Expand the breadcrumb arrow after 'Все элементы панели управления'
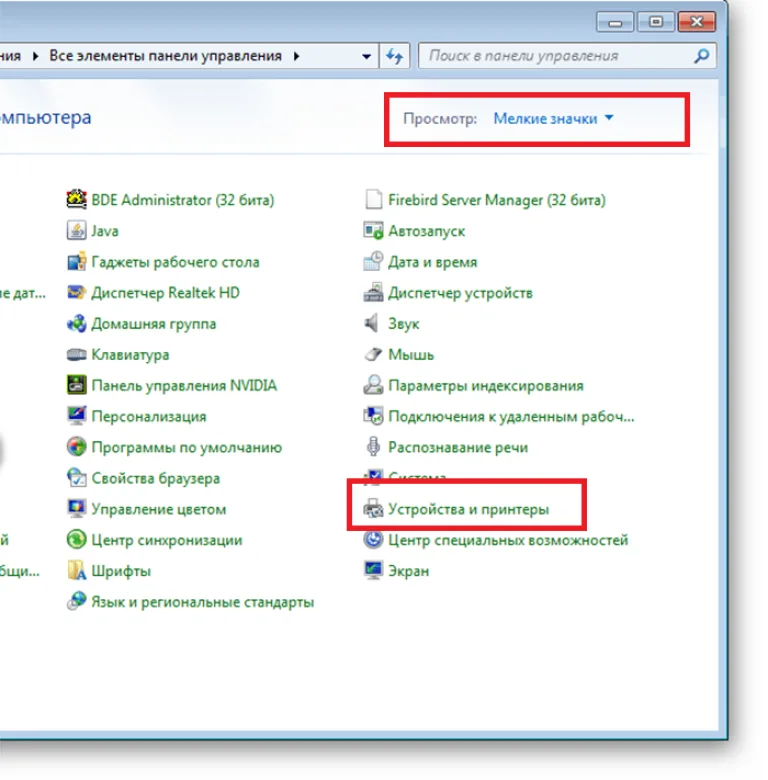 click(296, 56)
